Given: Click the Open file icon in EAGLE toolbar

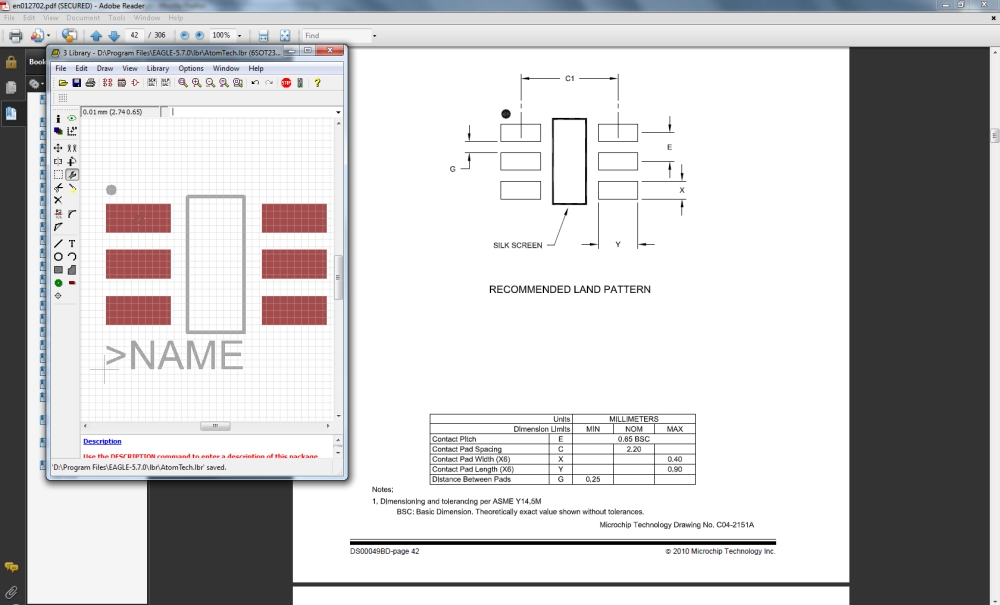Looking at the screenshot, I should click(63, 83).
